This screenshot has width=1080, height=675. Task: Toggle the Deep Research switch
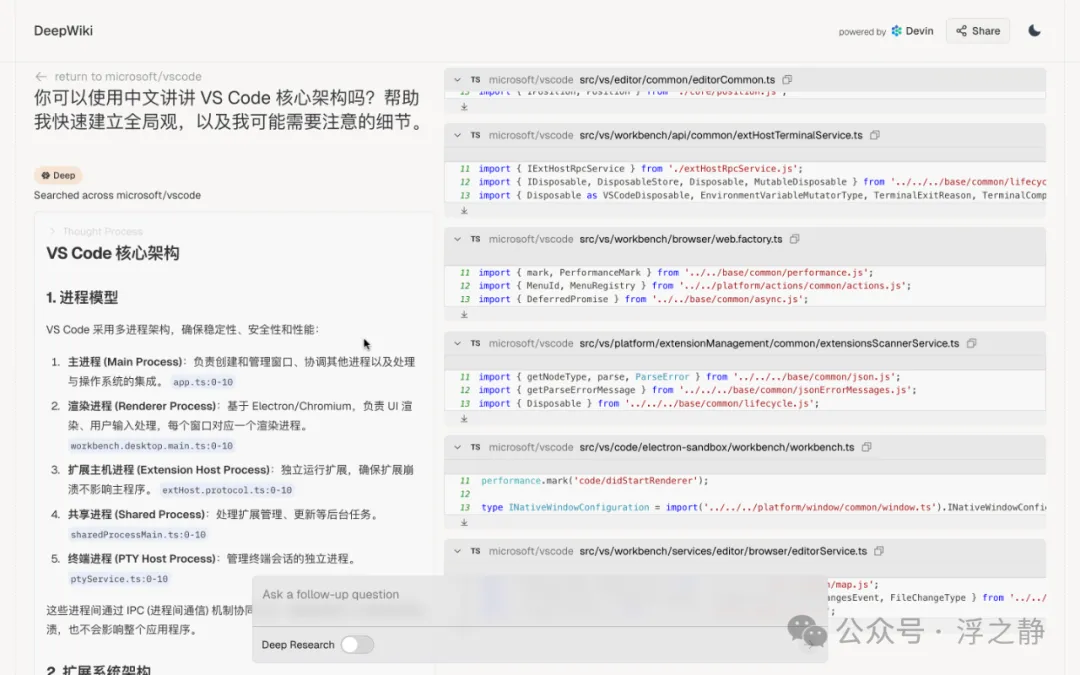357,645
